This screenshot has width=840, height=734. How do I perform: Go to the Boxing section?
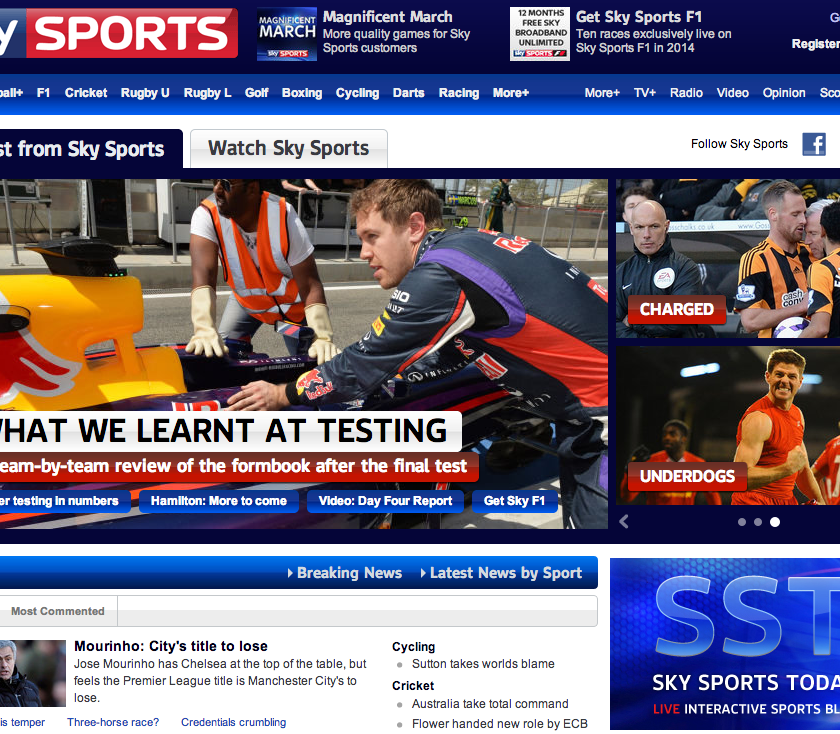pos(302,93)
